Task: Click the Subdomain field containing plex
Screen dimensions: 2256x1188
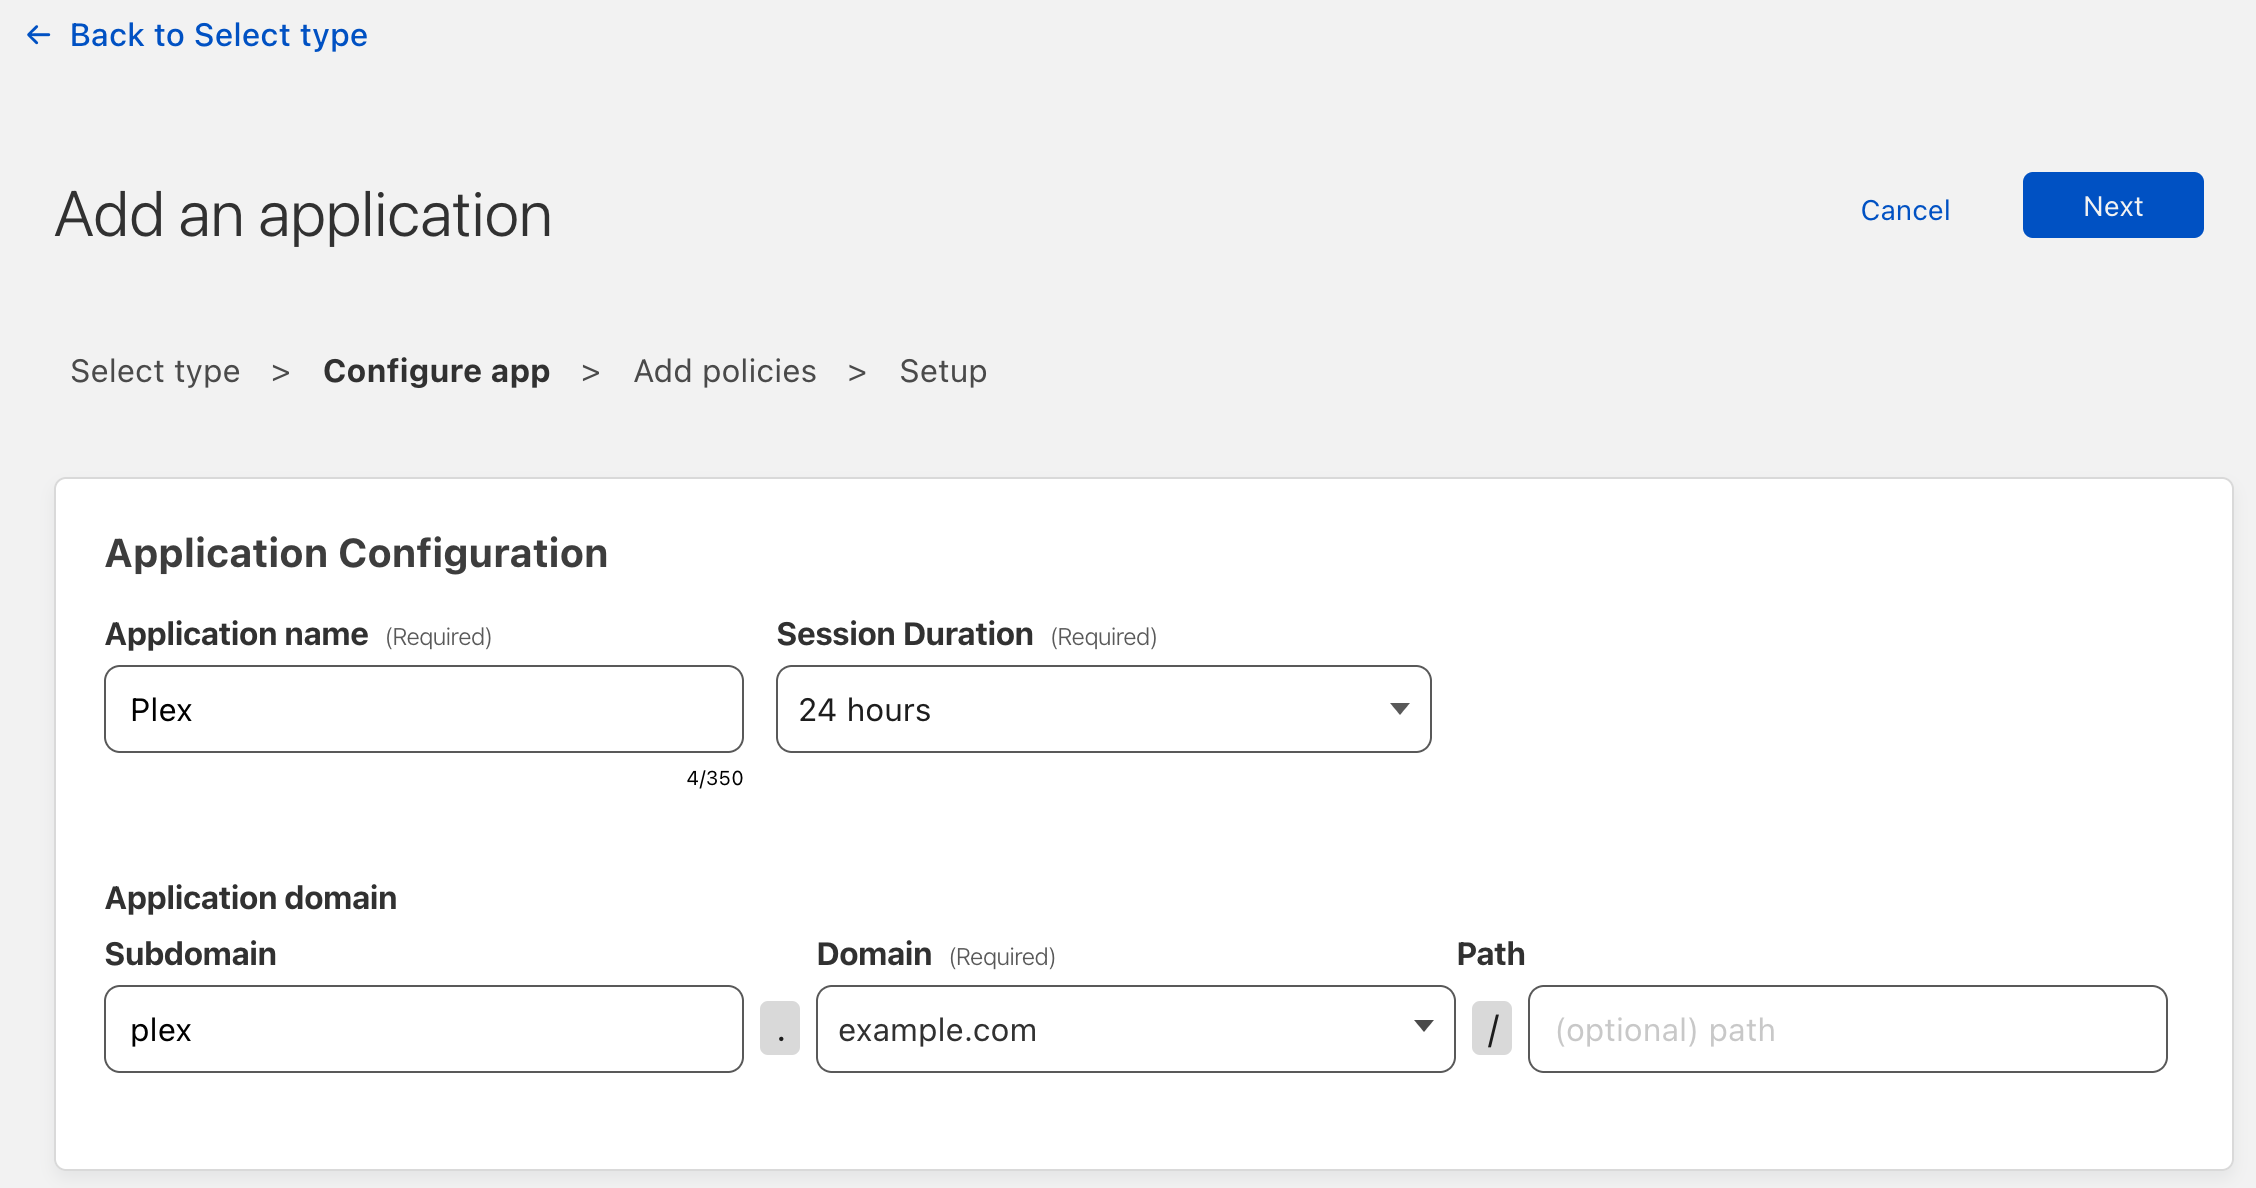Action: [423, 1028]
